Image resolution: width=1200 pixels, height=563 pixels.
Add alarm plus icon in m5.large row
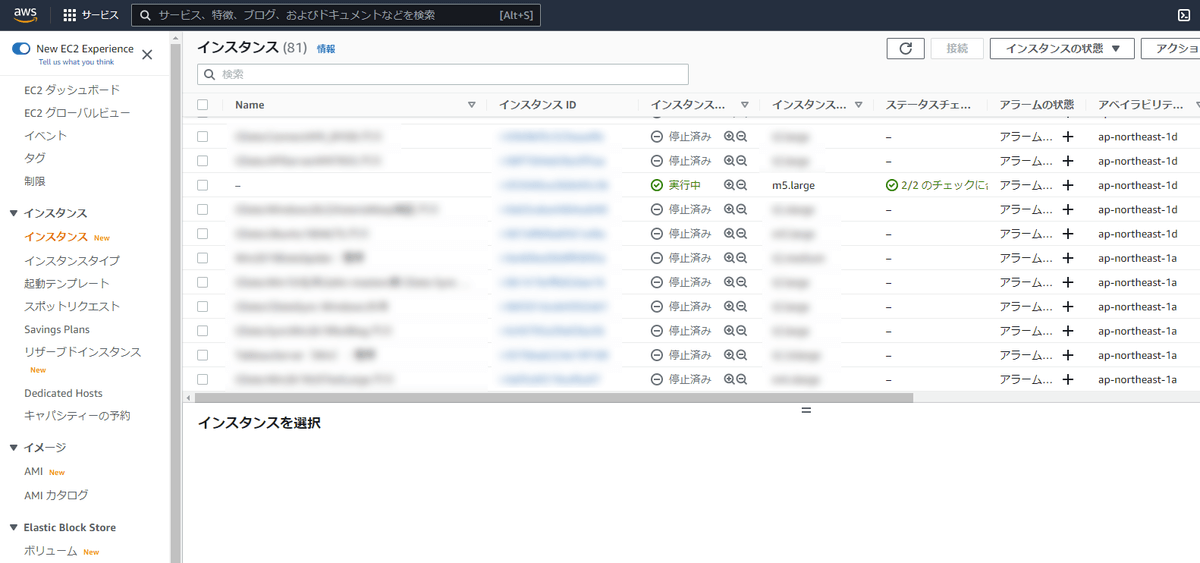1067,185
